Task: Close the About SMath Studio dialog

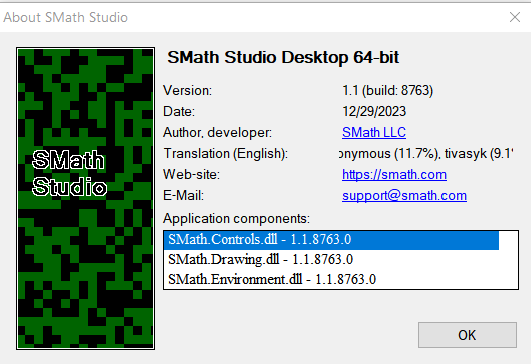Action: point(515,17)
